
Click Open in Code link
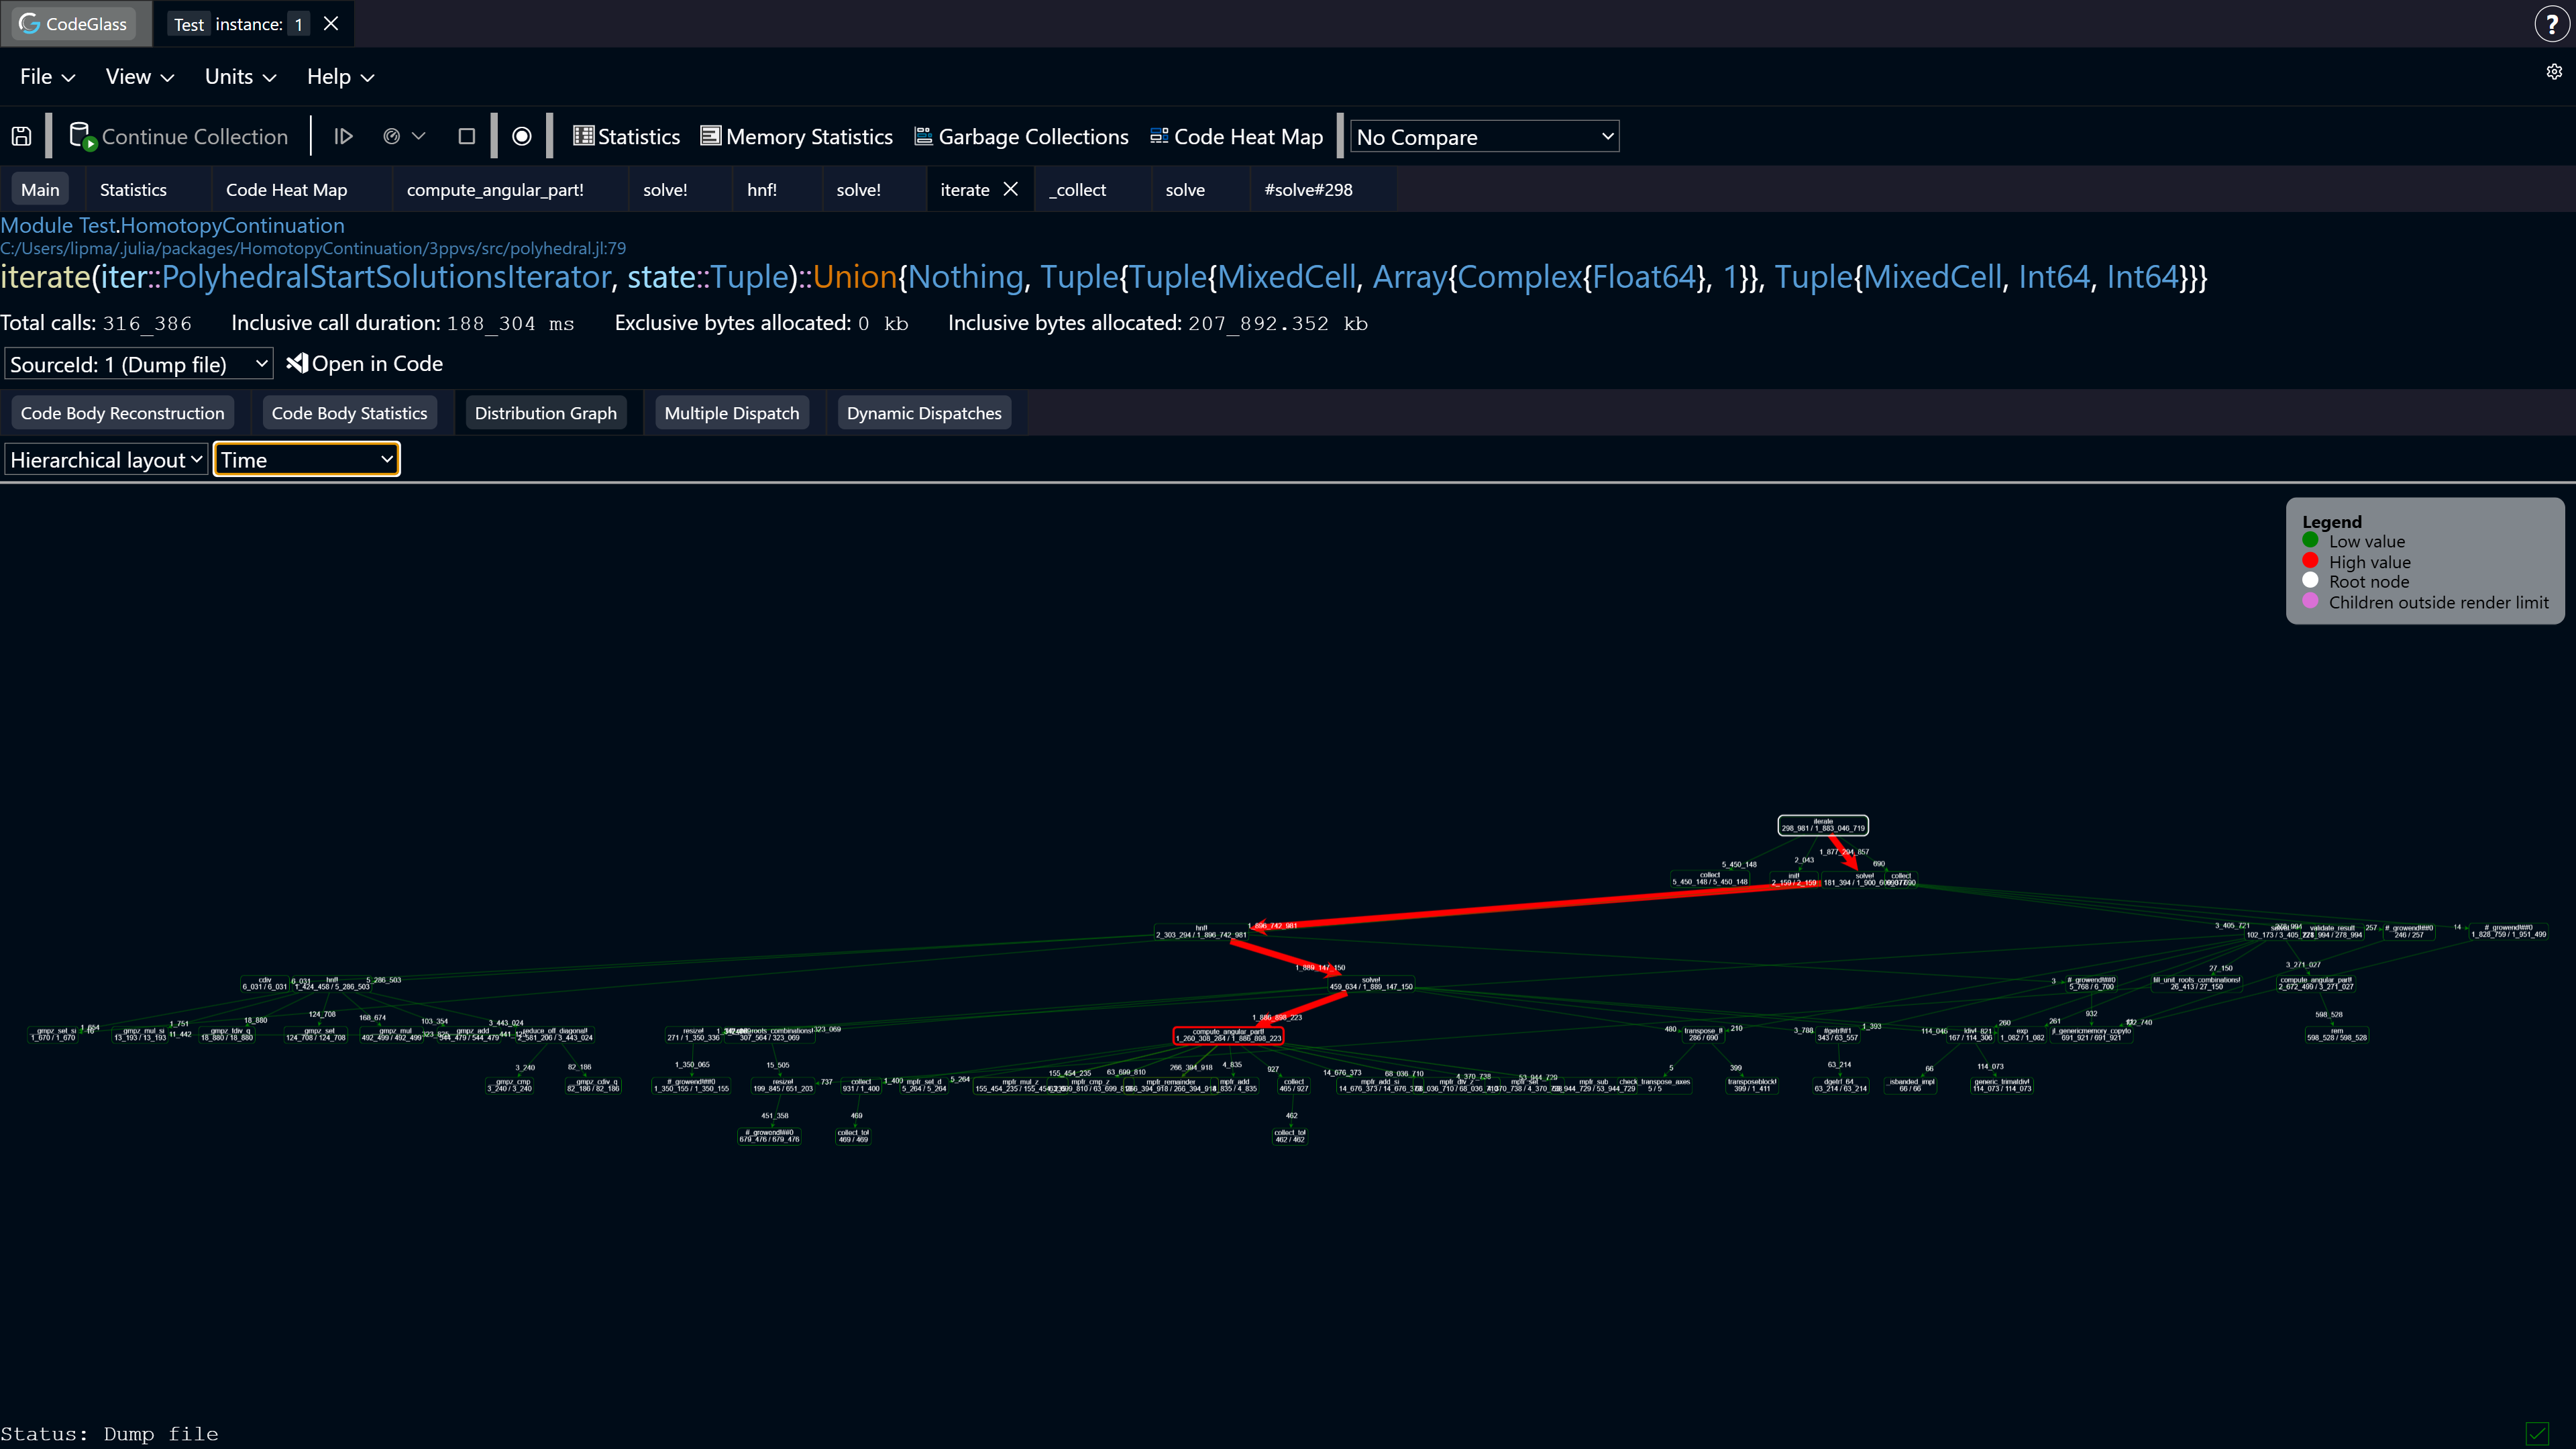[365, 364]
